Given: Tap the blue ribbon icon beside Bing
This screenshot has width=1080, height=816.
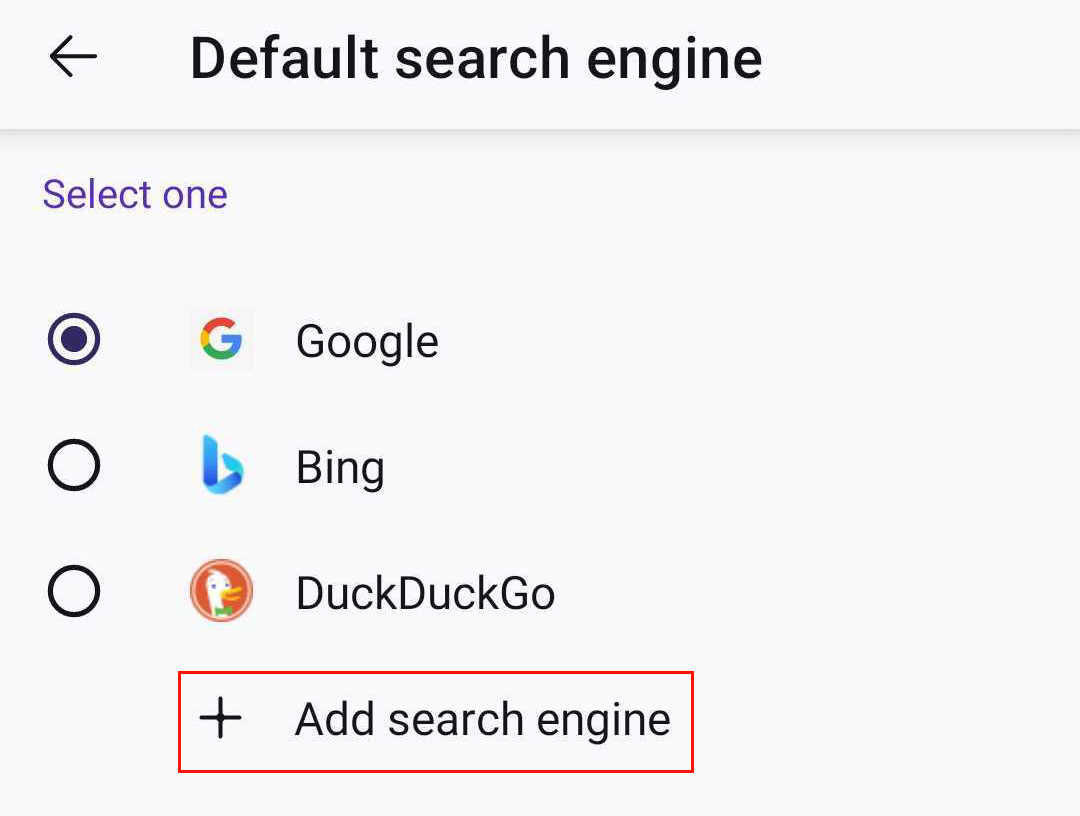Looking at the screenshot, I should [221, 465].
